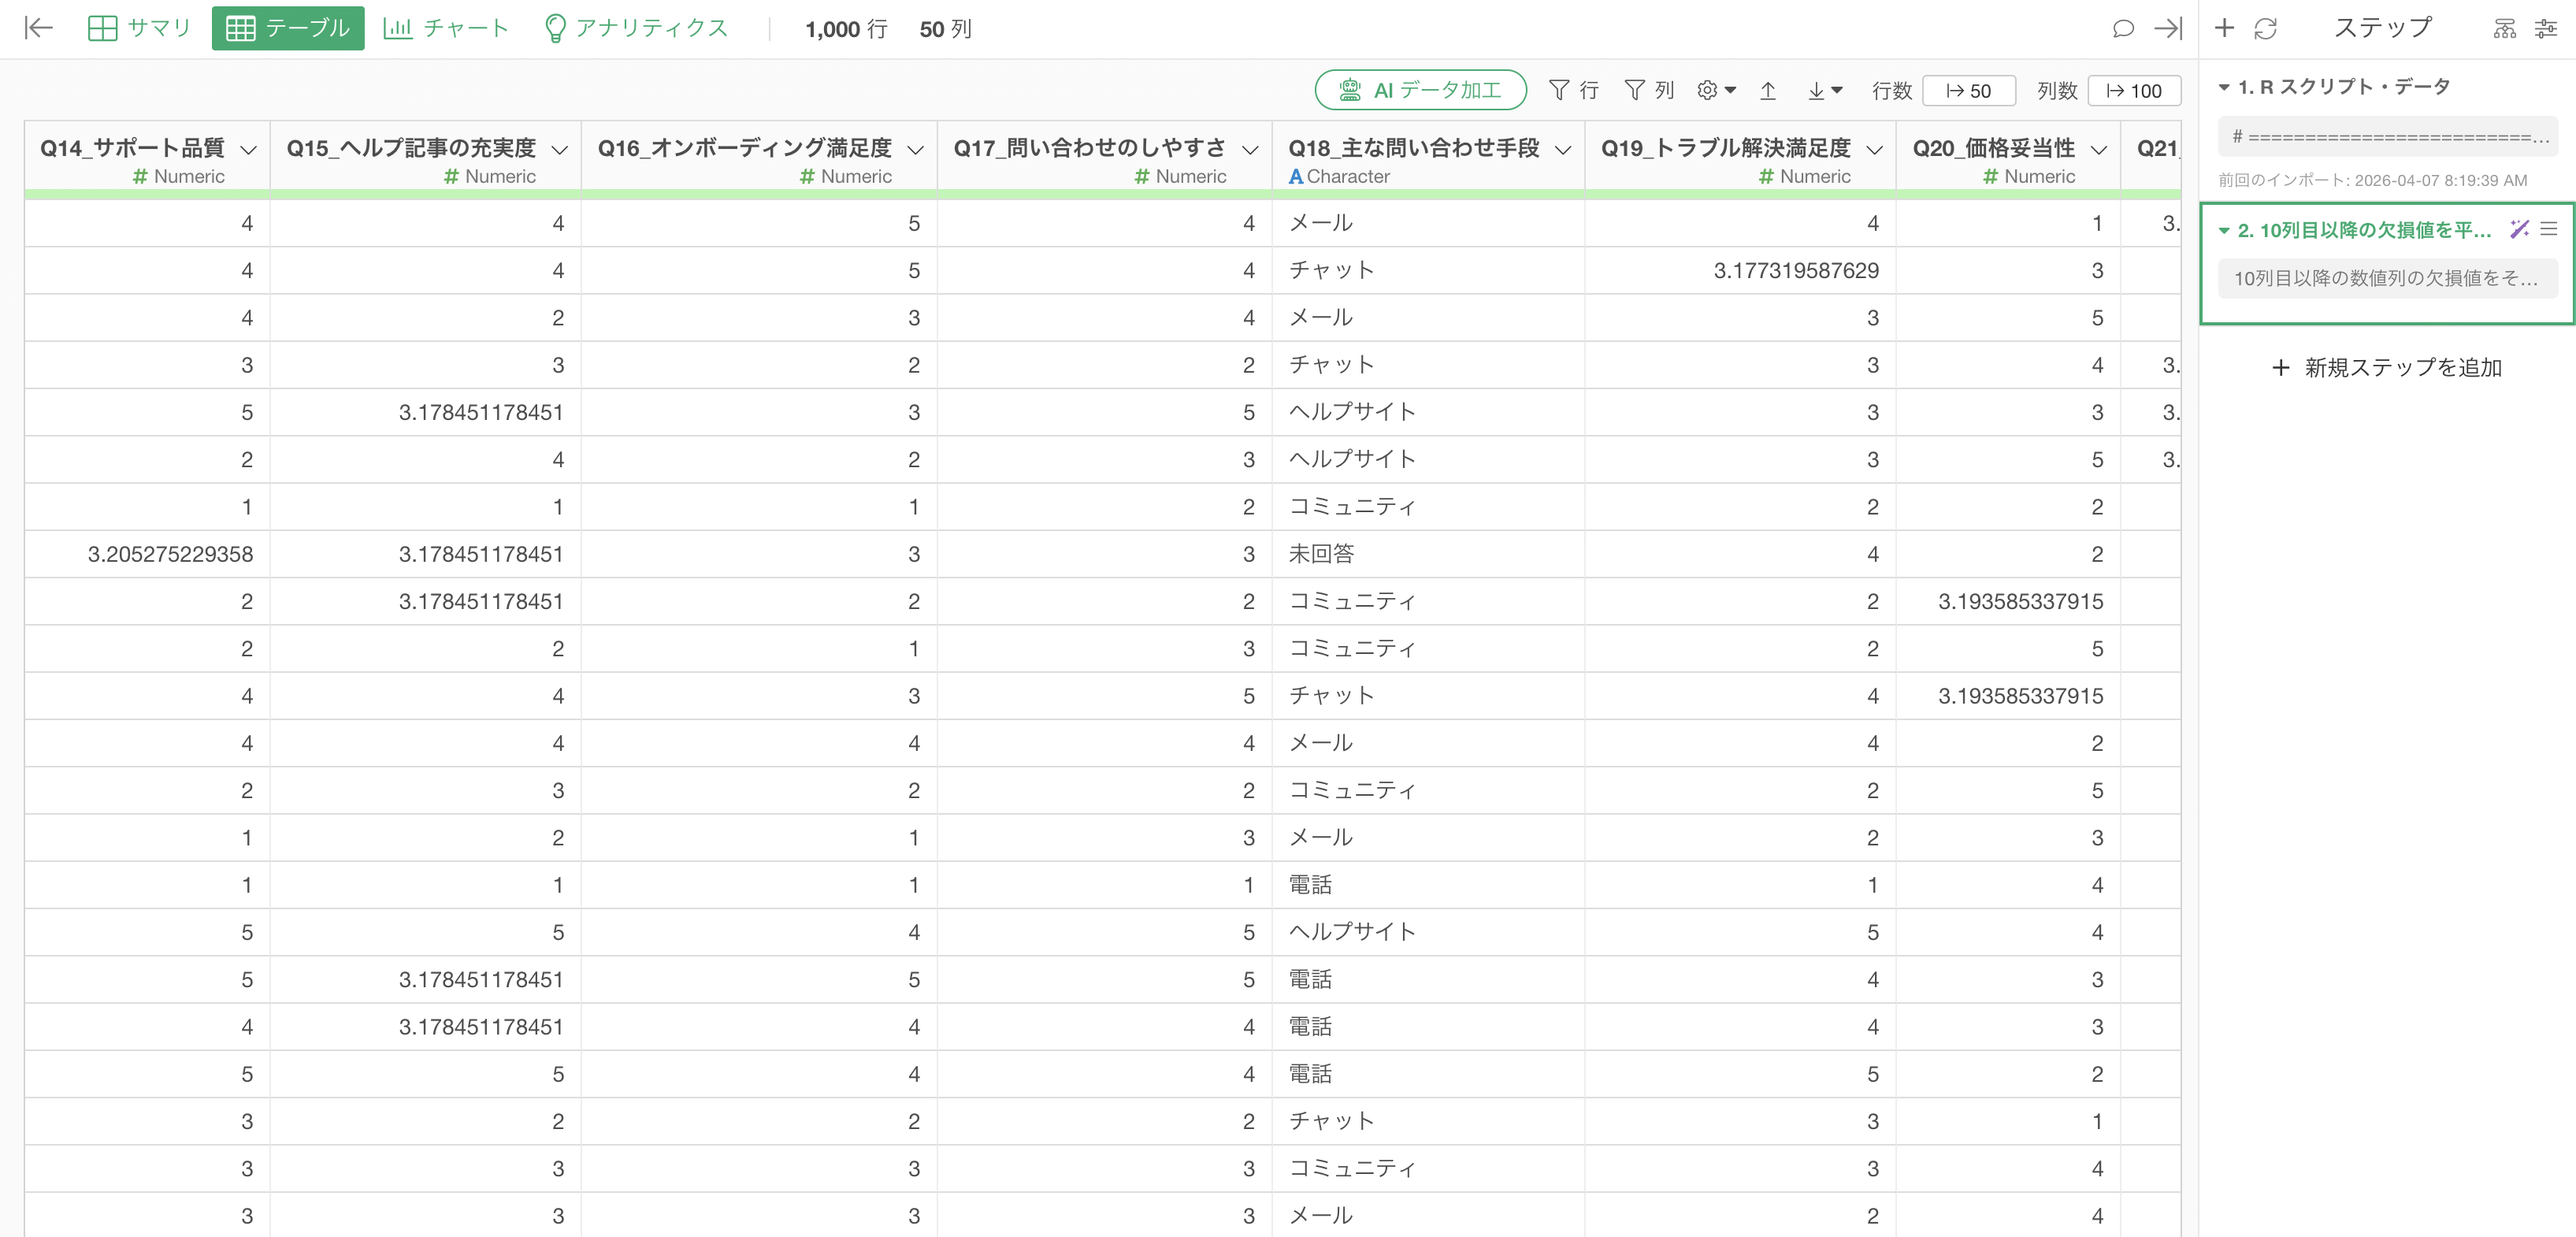Screen dimensions: 2576x1237
Task: Click the collapse right panel arrow icon
Action: click(x=2167, y=28)
